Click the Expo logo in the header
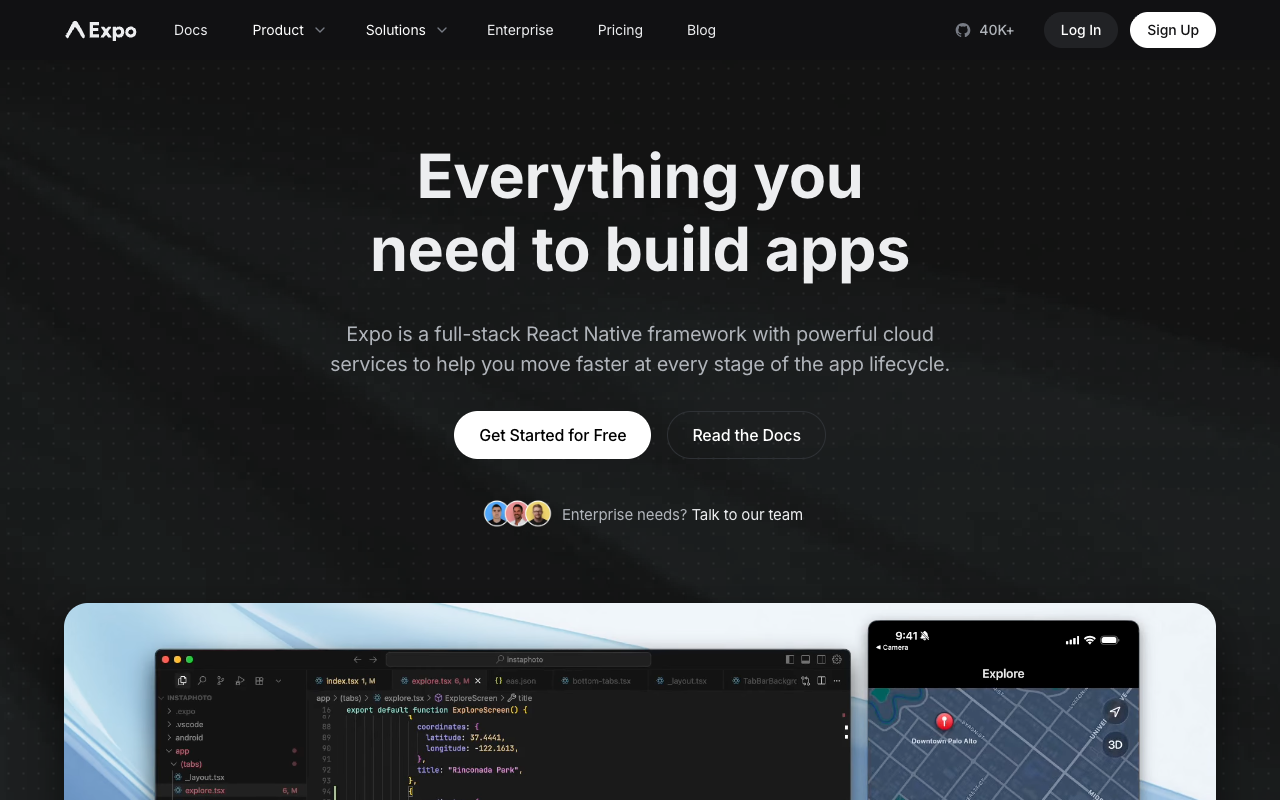The height and width of the screenshot is (800, 1280). [101, 30]
